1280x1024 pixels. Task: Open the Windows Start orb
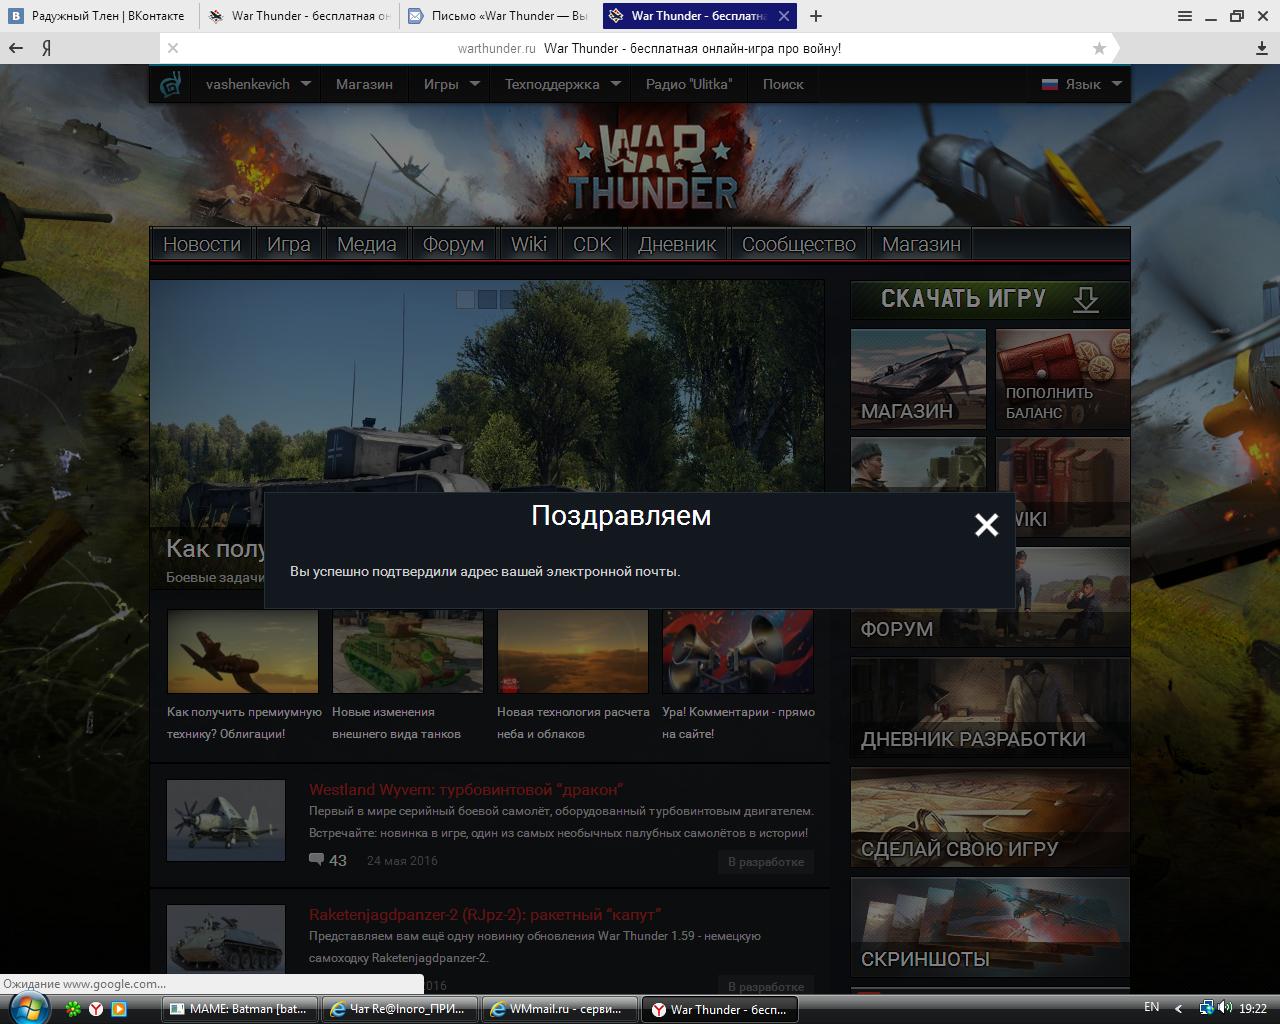click(x=27, y=1007)
